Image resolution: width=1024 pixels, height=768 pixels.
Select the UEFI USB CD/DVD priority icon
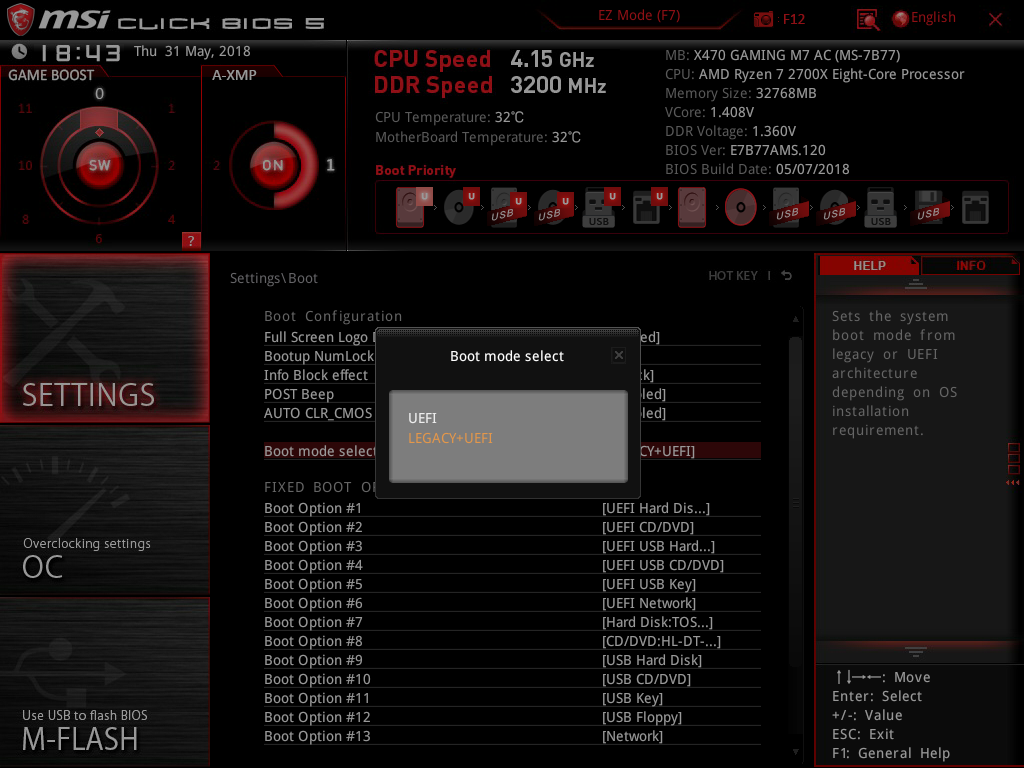tap(554, 208)
